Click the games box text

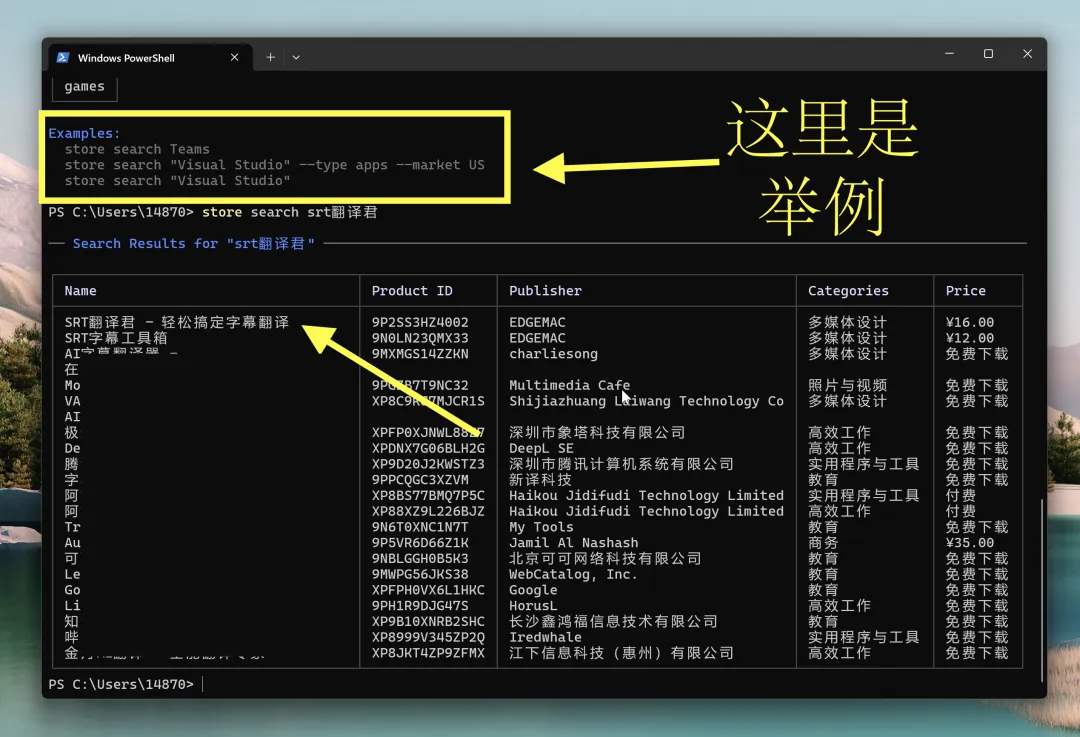point(84,87)
